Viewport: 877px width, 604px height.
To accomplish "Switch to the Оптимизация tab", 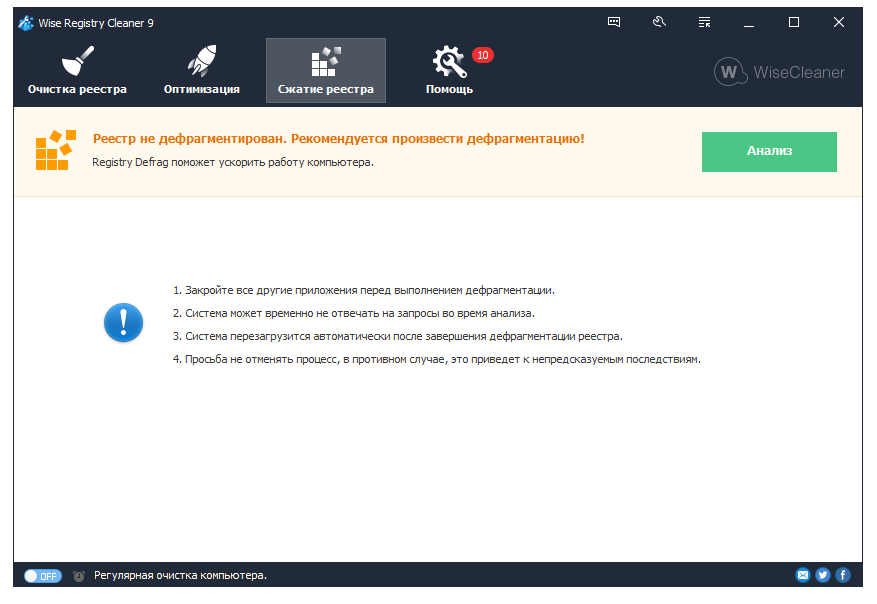I will pos(201,70).
